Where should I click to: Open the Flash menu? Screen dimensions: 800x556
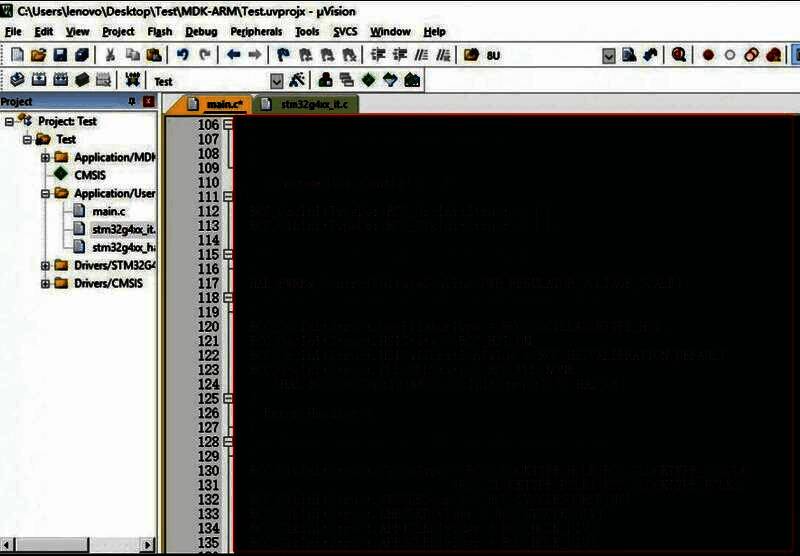click(159, 32)
